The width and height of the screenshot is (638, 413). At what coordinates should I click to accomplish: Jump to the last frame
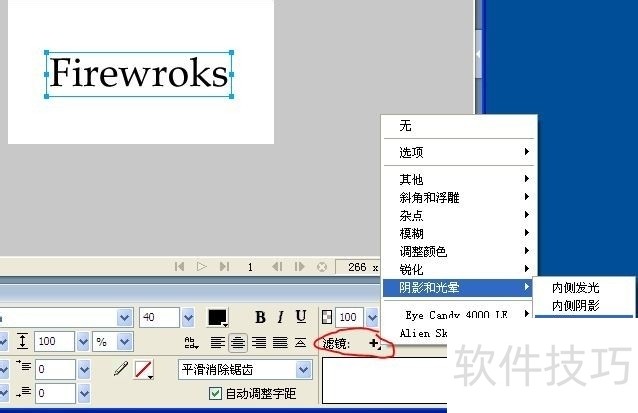pyautogui.click(x=224, y=267)
